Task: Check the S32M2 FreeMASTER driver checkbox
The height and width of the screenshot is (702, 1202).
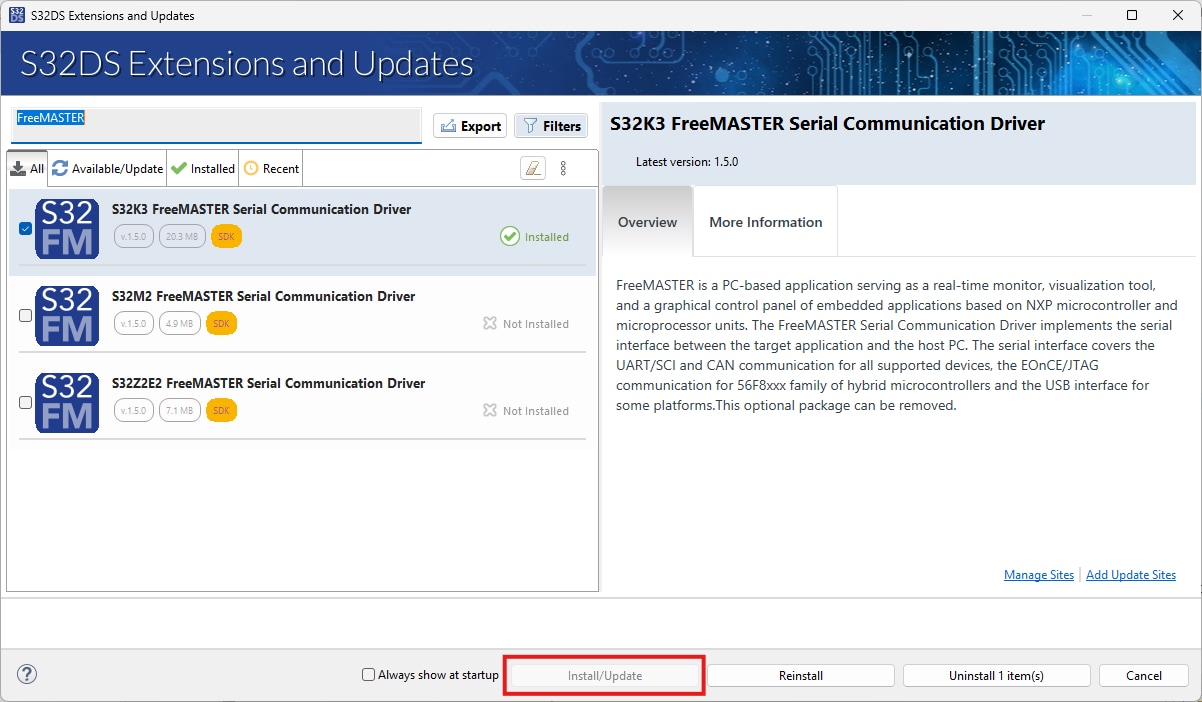Action: tap(25, 315)
